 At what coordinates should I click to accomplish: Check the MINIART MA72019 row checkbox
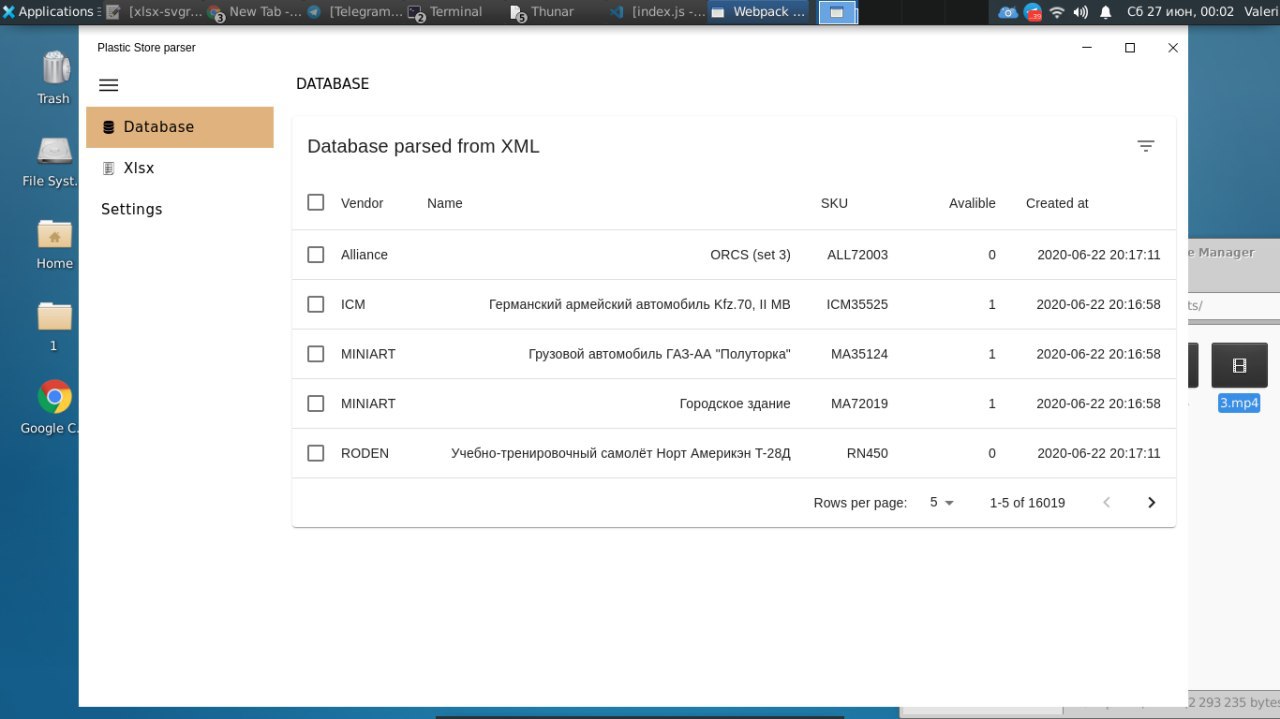click(x=316, y=403)
